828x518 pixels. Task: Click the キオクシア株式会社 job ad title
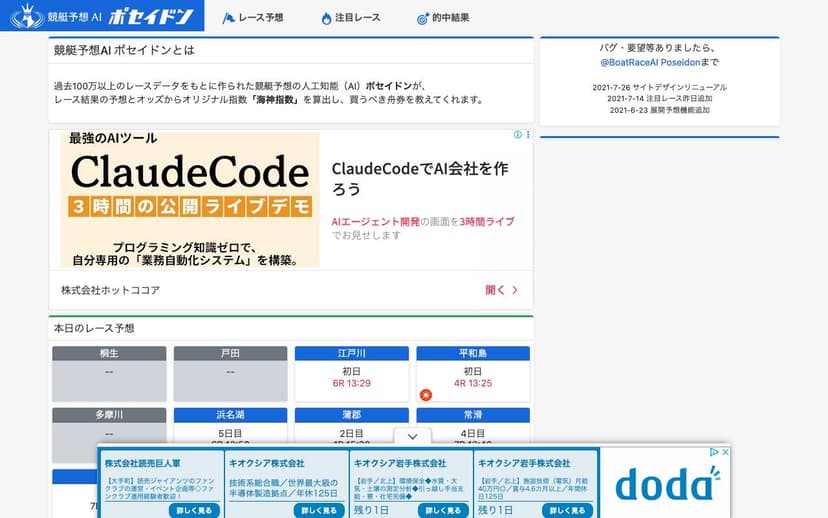[x=267, y=463]
